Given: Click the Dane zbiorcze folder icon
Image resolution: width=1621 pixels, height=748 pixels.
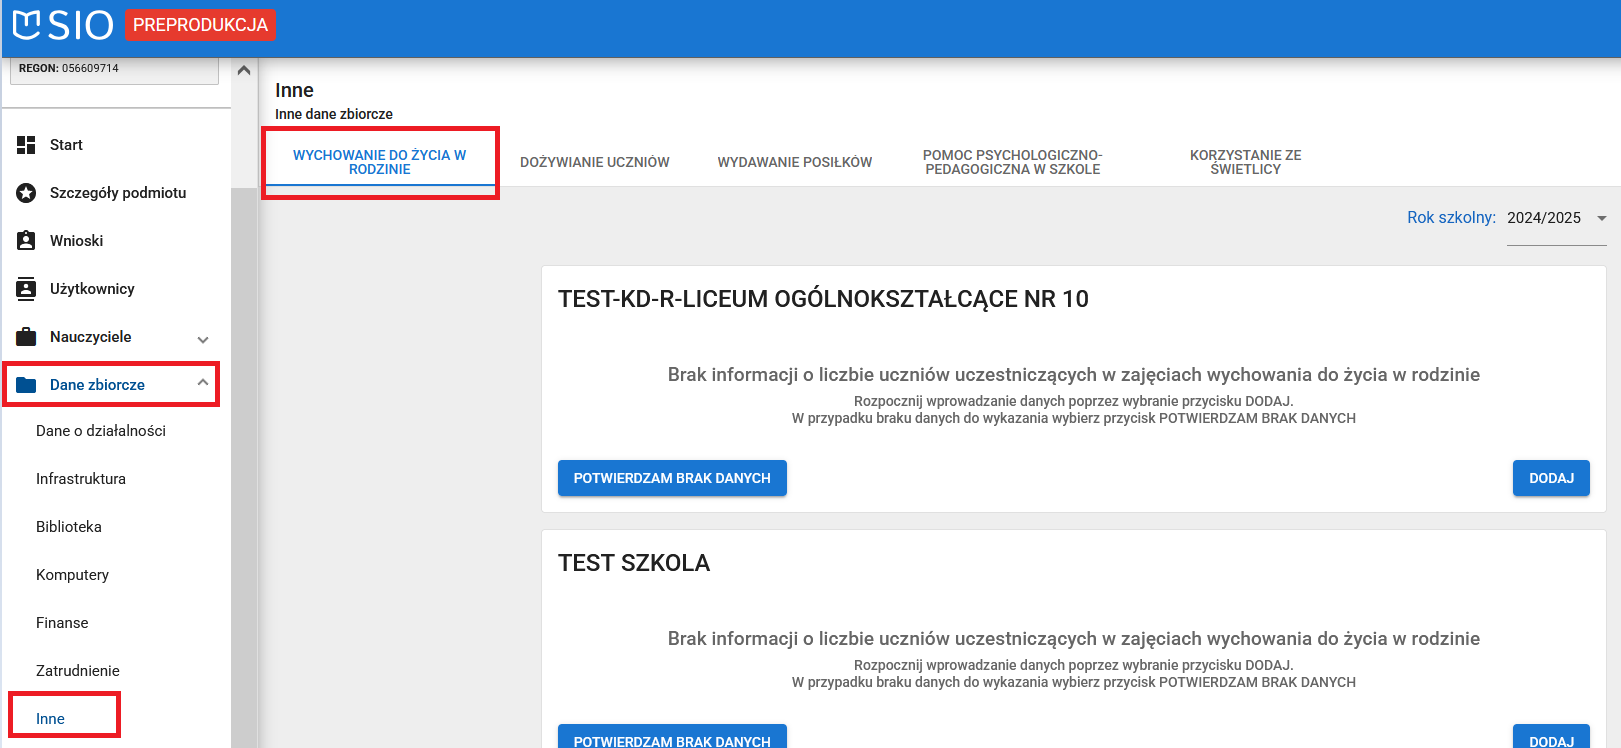Looking at the screenshot, I should coord(26,385).
